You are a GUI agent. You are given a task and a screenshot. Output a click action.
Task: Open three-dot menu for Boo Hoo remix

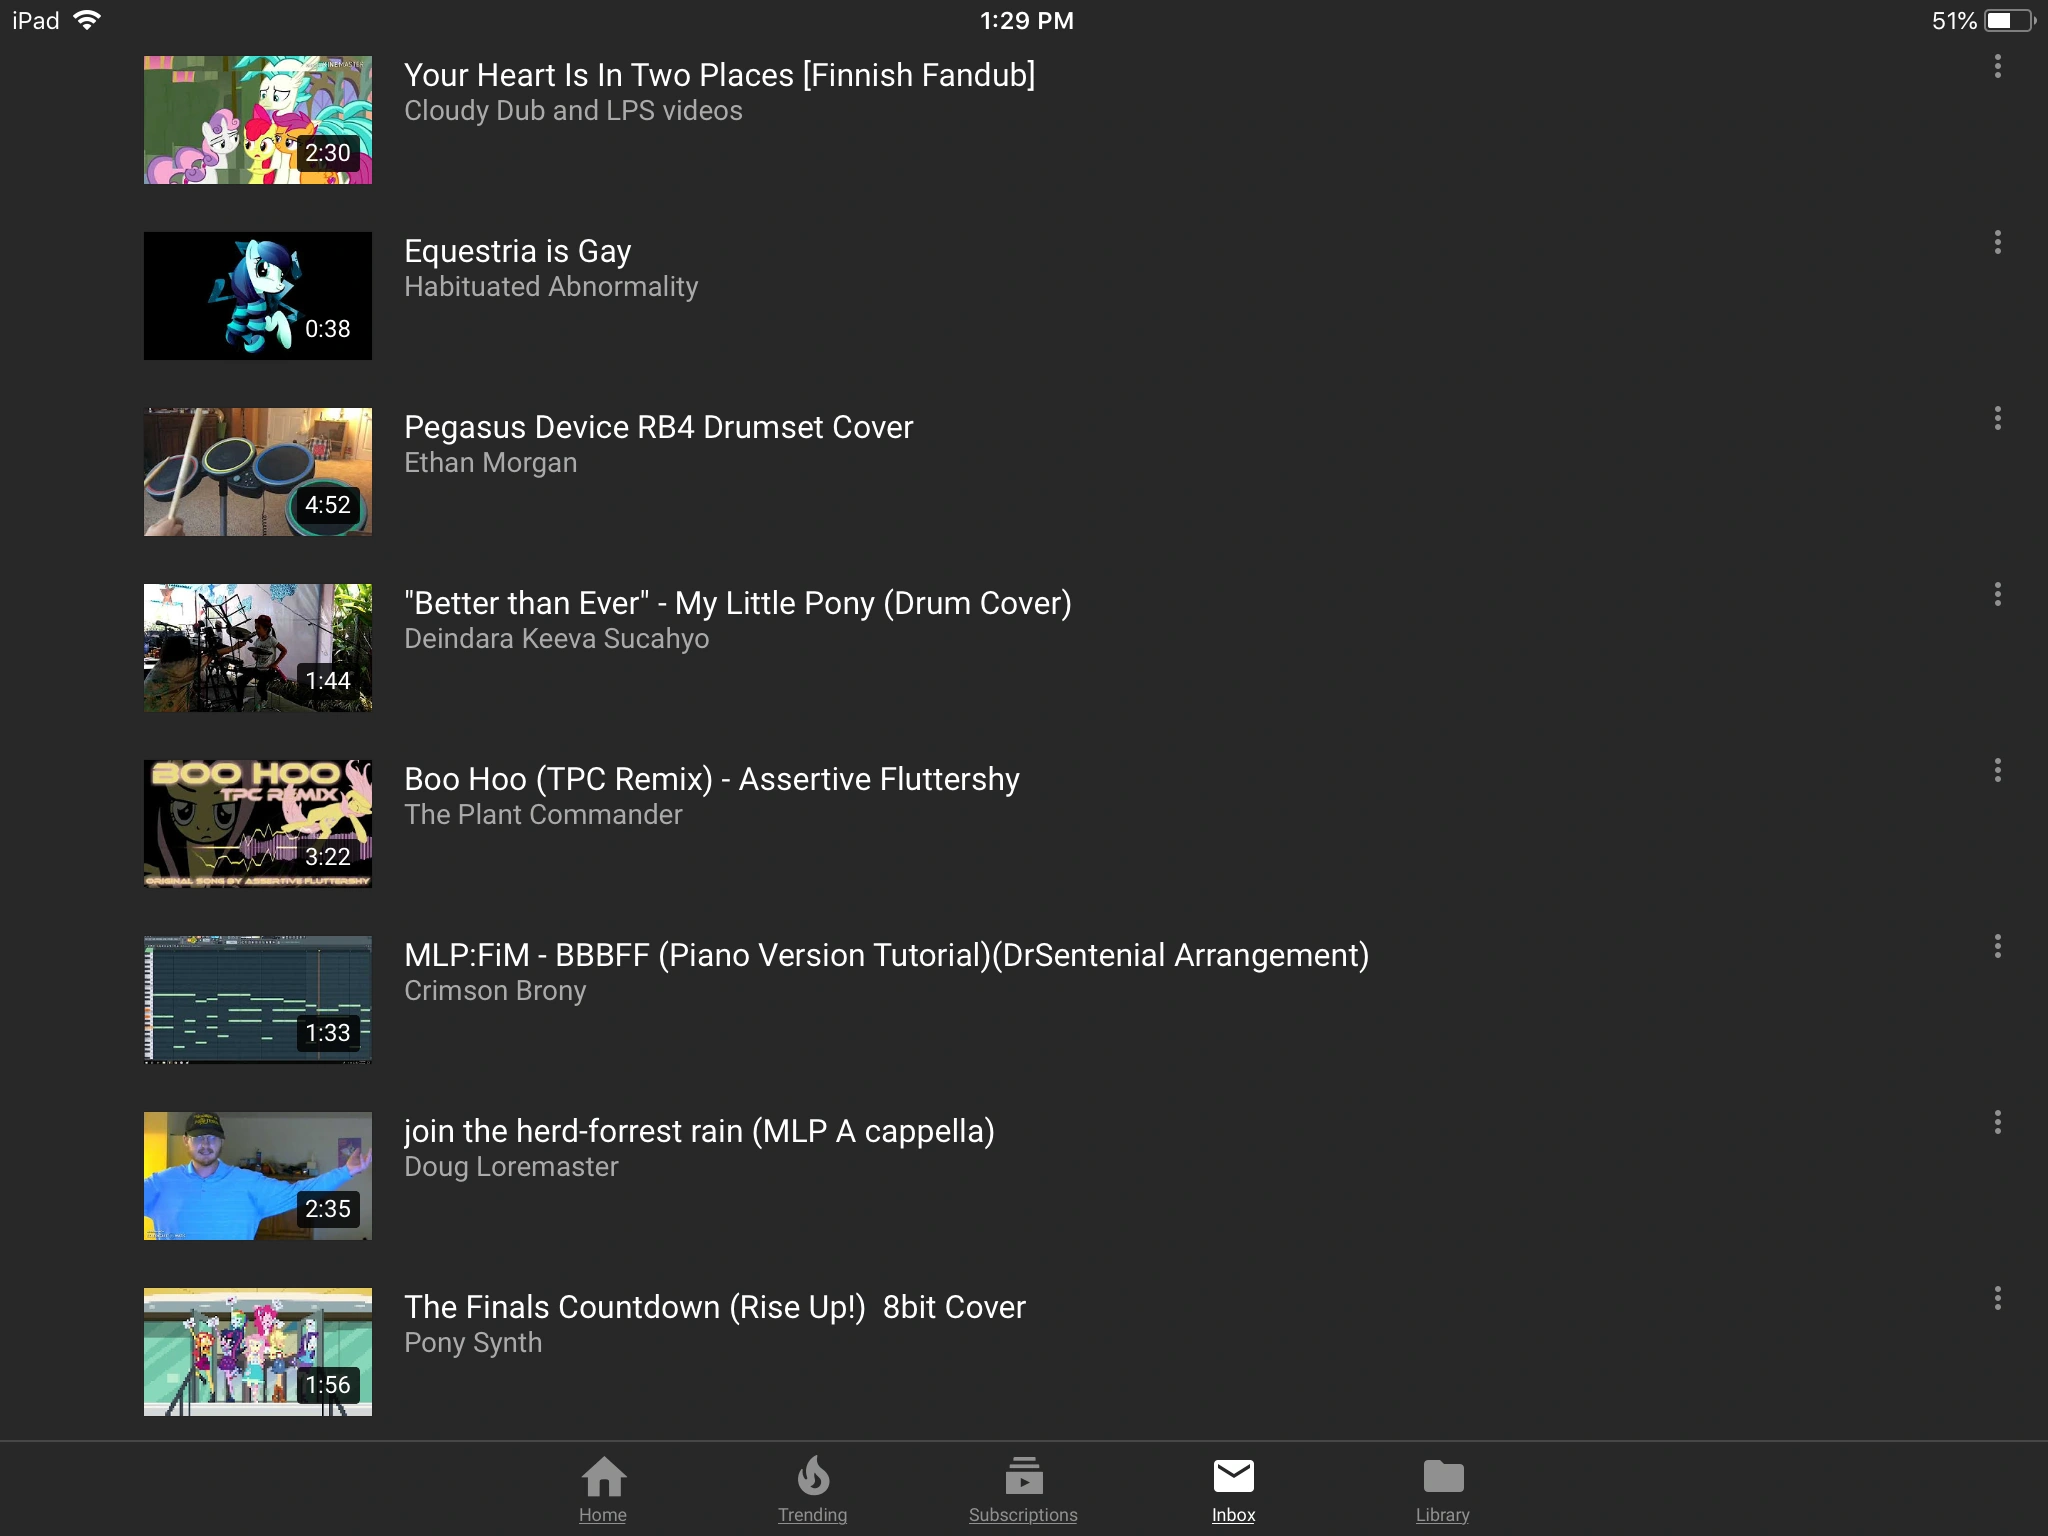tap(1997, 771)
